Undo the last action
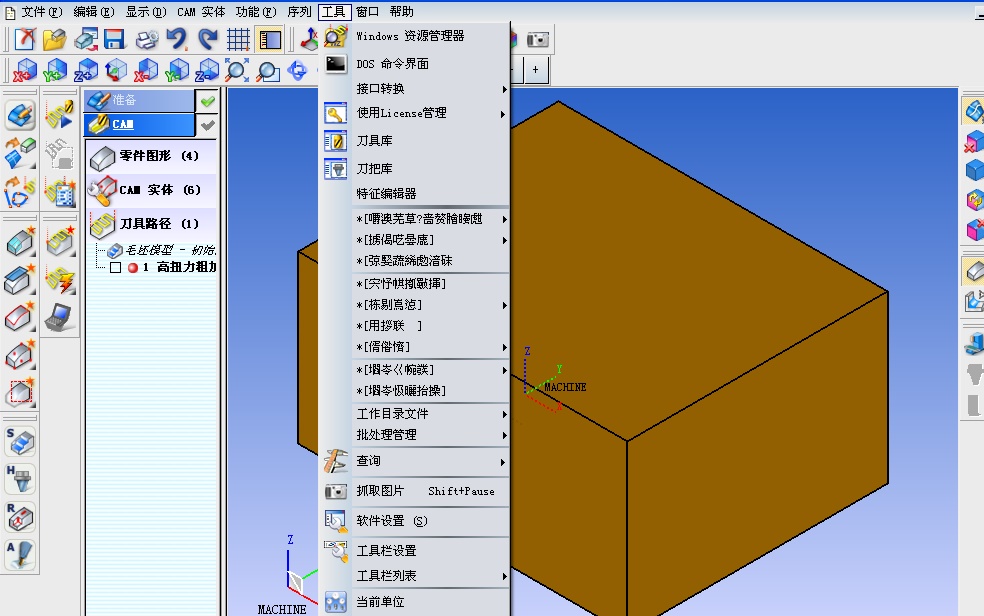 tap(177, 40)
